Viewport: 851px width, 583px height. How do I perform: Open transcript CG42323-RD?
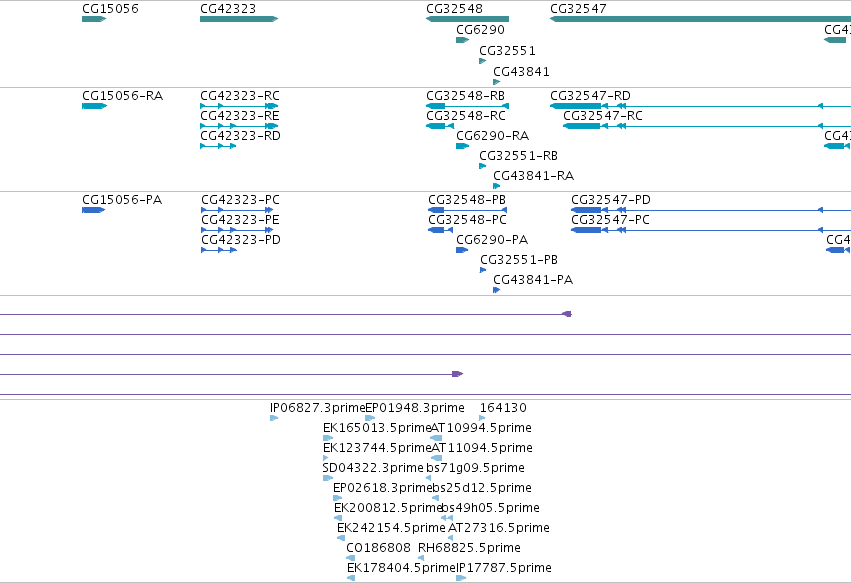pos(240,136)
